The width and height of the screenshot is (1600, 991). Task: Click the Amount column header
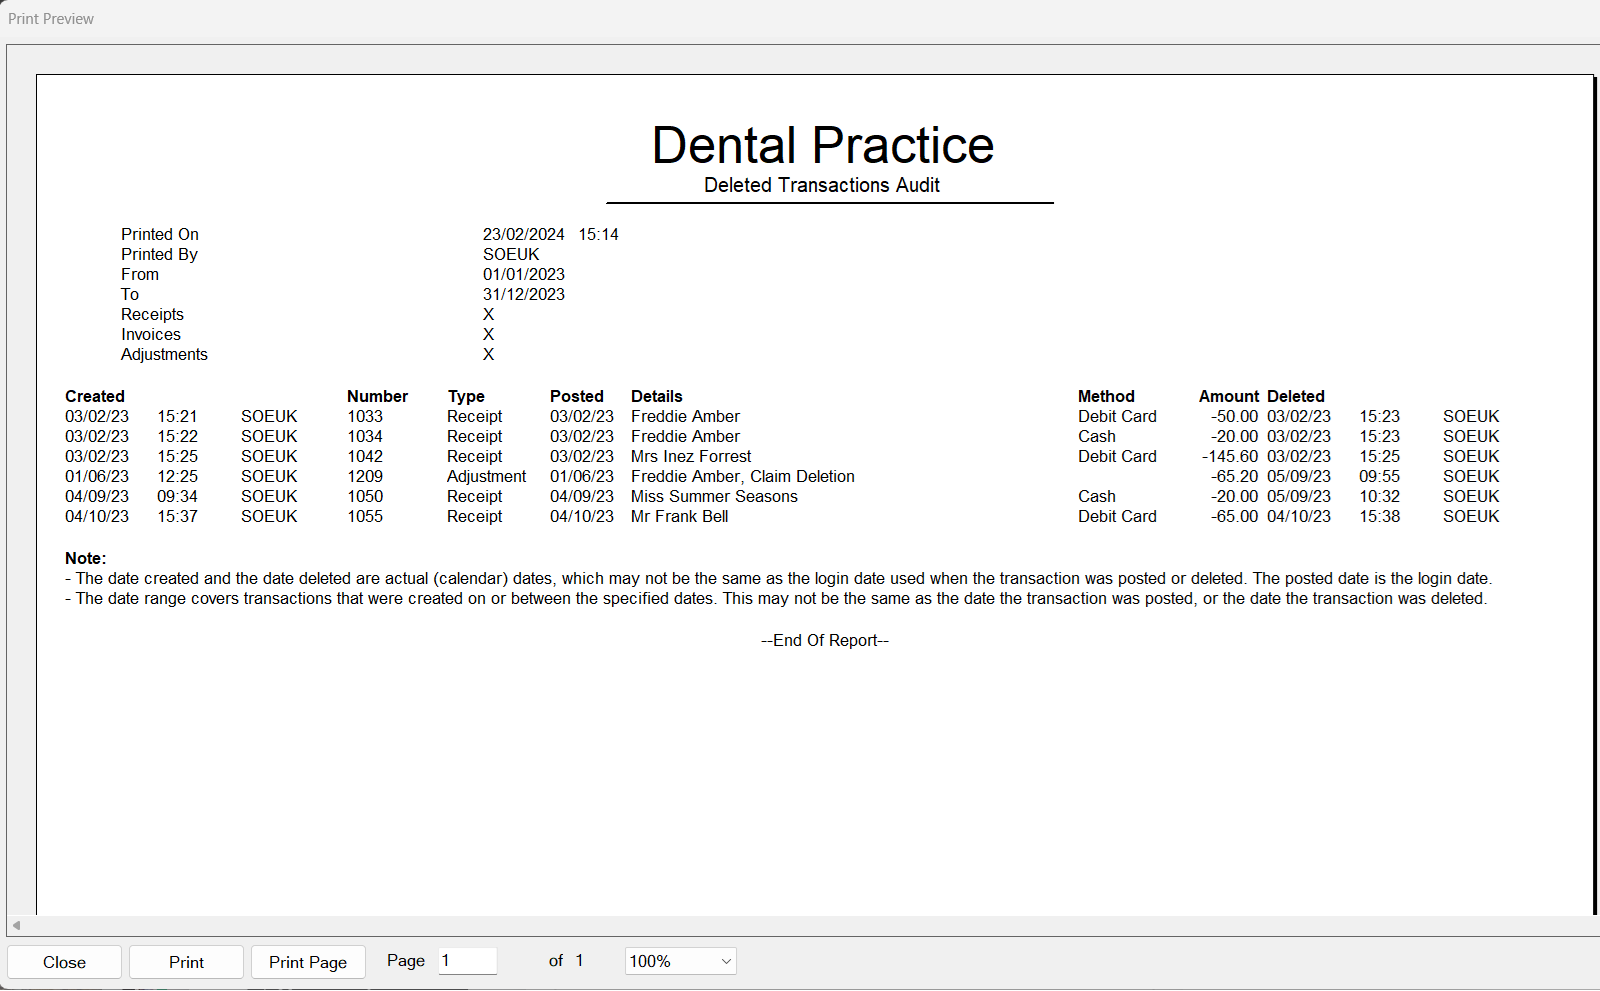pos(1229,396)
